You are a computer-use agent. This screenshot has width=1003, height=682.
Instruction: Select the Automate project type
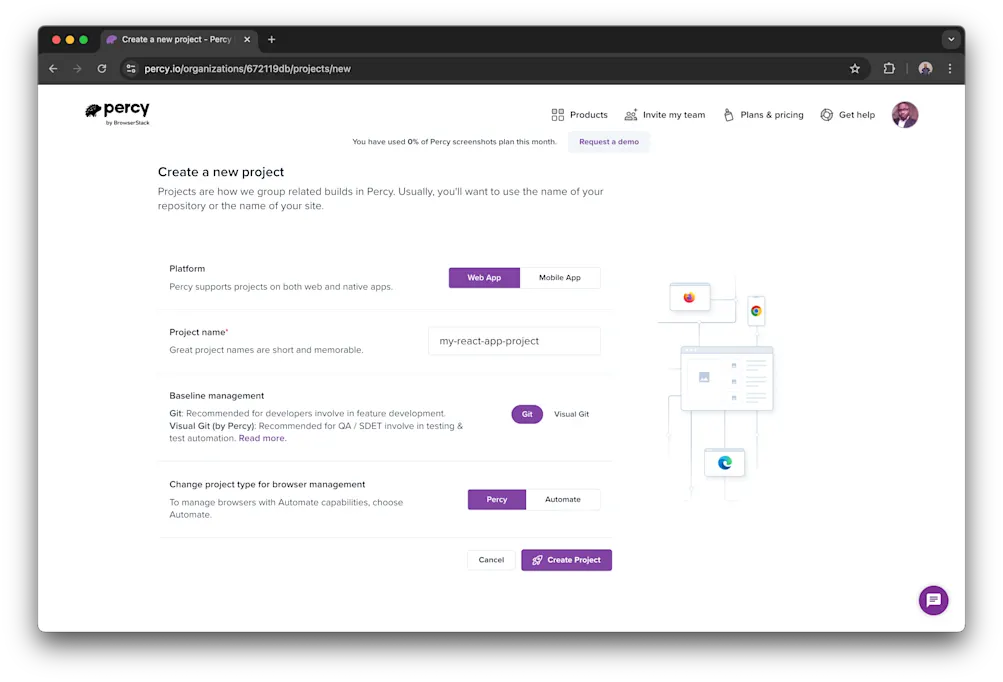pyautogui.click(x=563, y=500)
